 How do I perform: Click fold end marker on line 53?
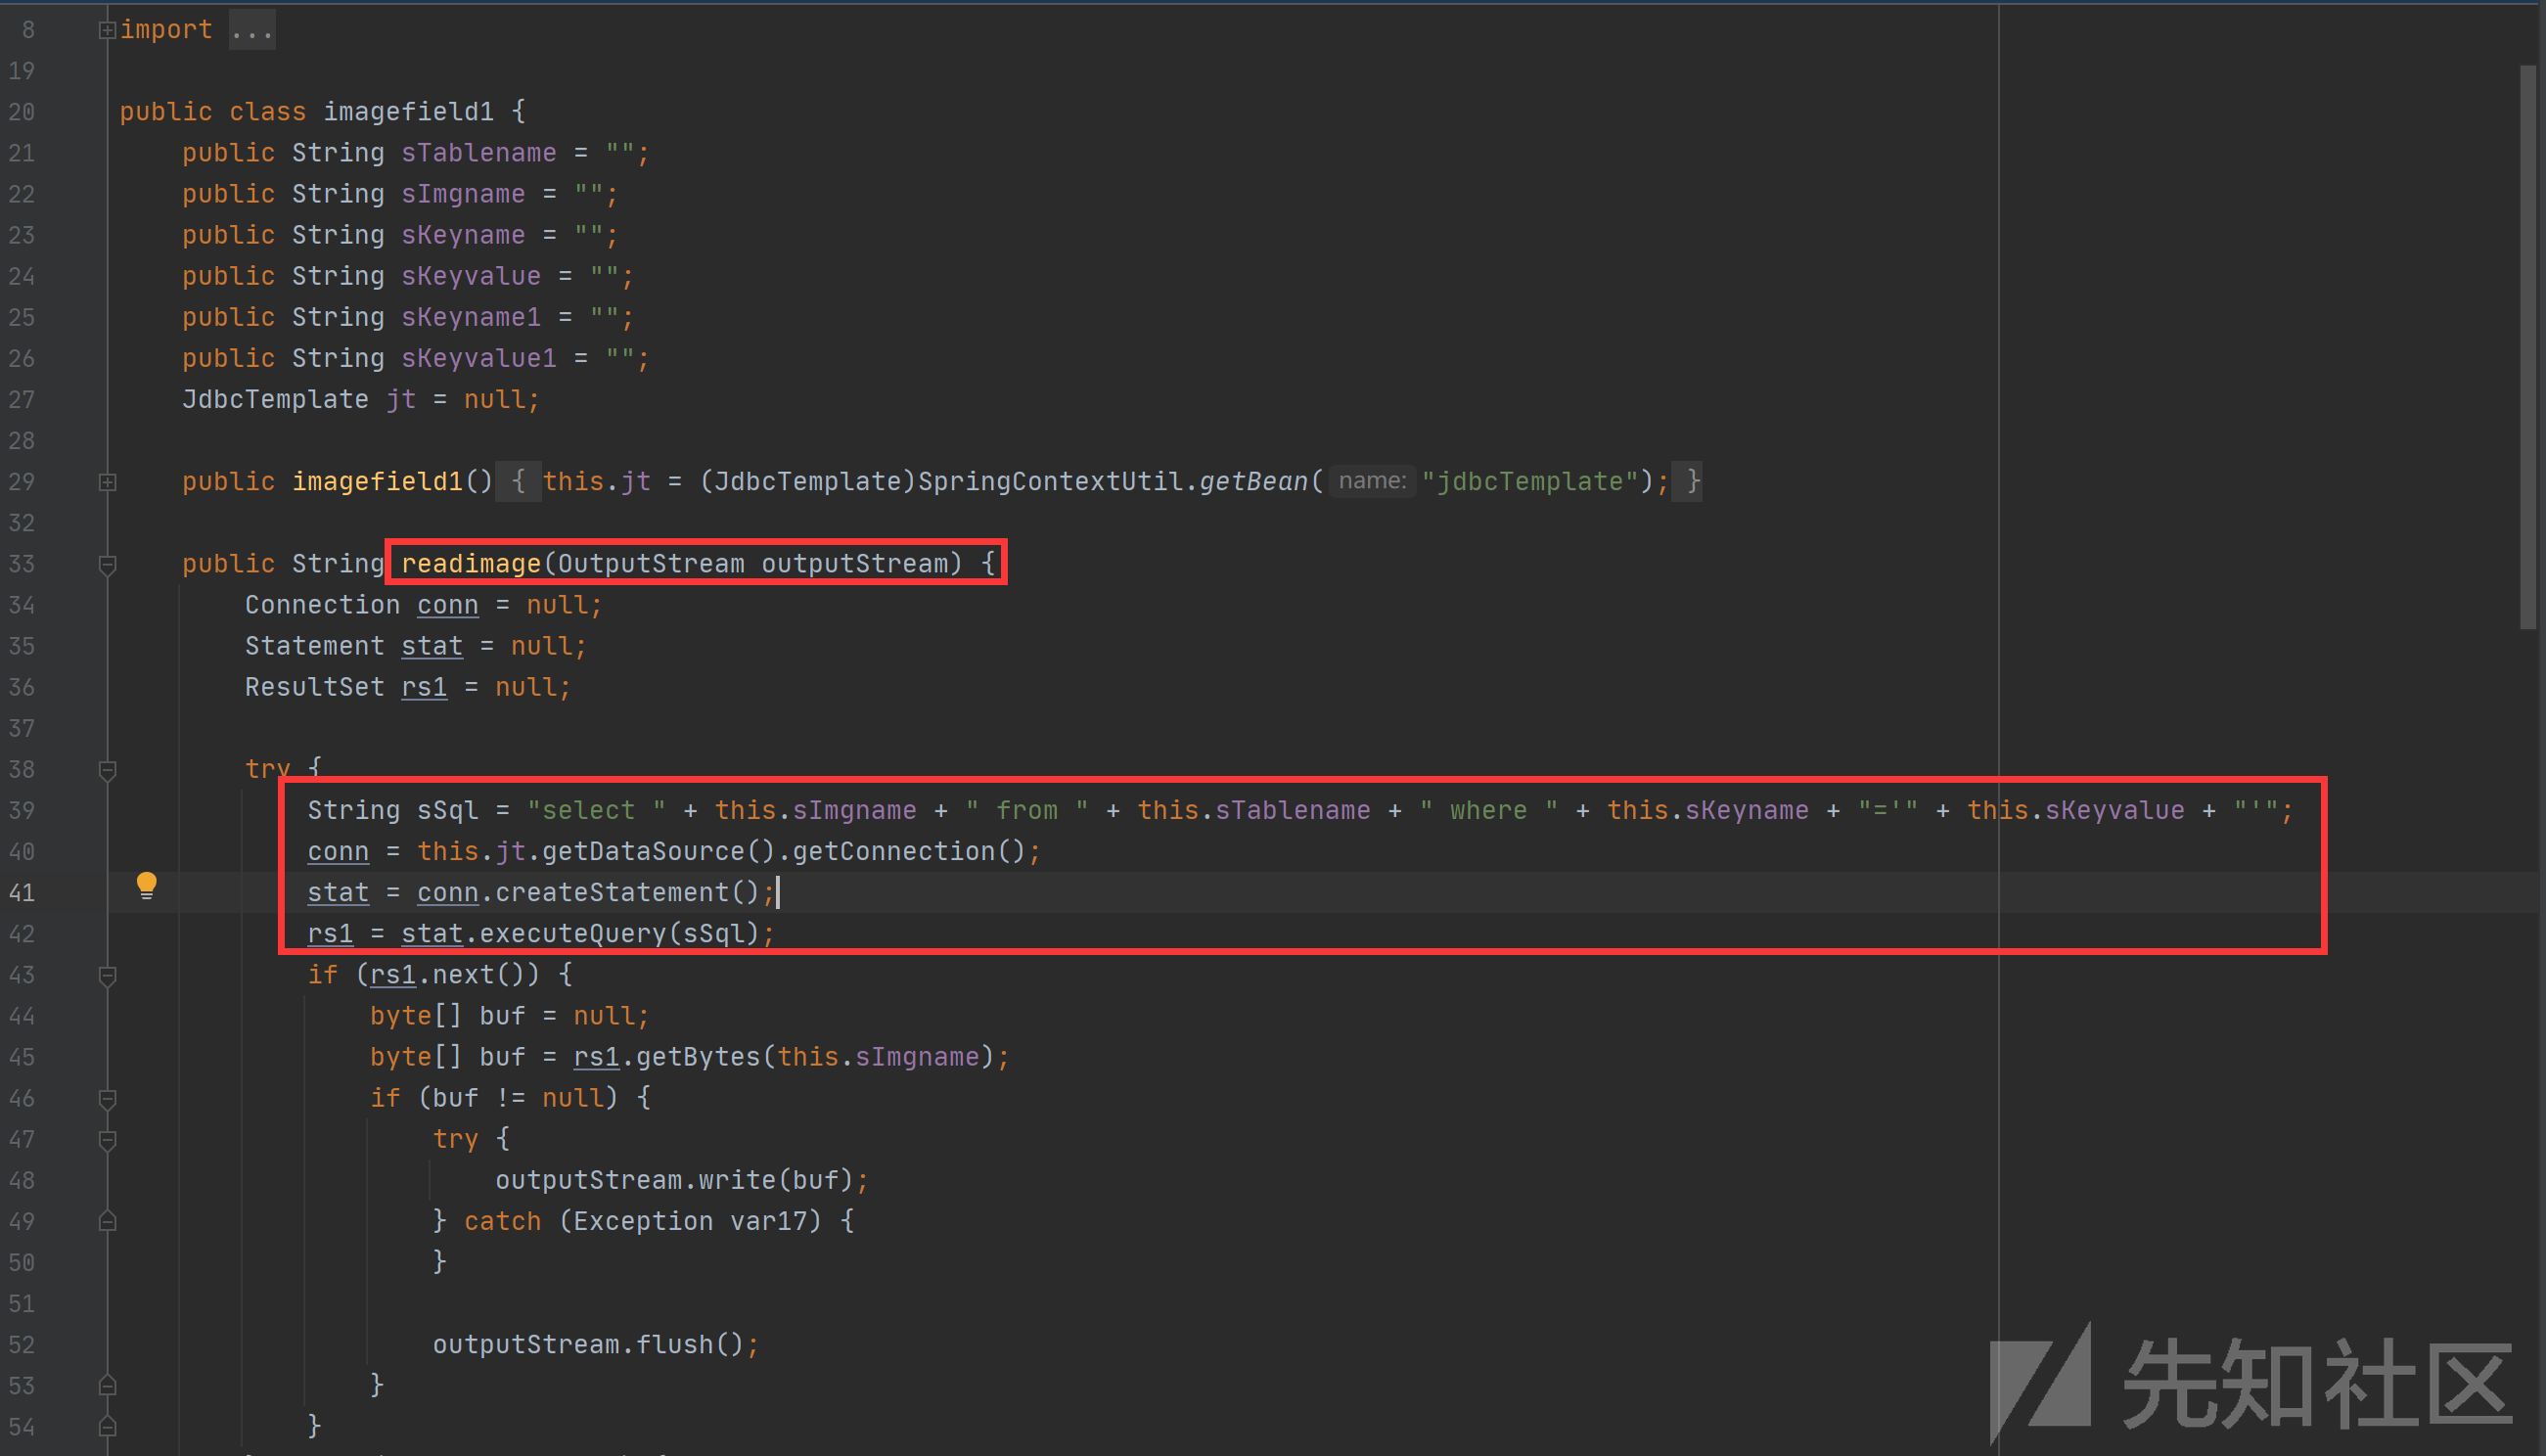pyautogui.click(x=107, y=1386)
